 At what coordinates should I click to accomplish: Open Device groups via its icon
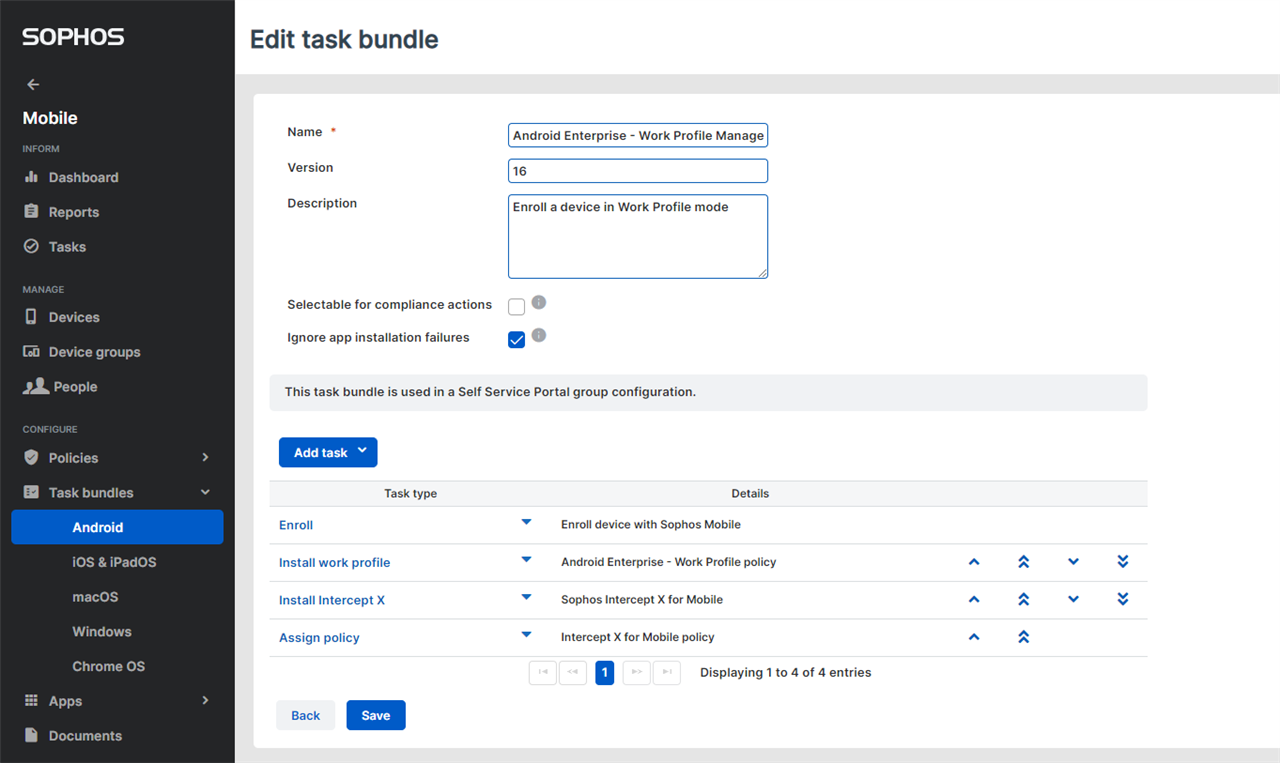31,352
